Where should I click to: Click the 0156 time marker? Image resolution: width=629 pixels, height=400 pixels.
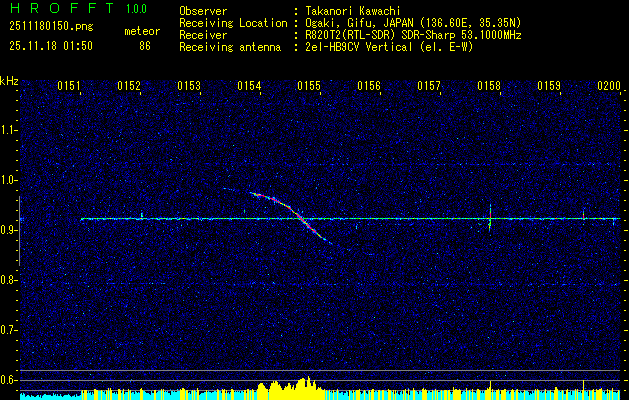369,86
